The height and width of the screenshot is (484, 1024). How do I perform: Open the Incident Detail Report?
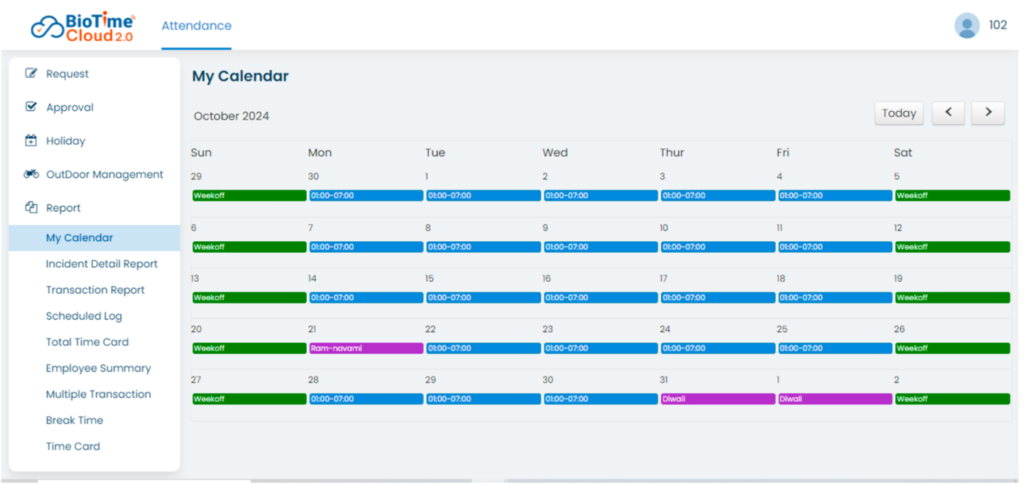[101, 264]
